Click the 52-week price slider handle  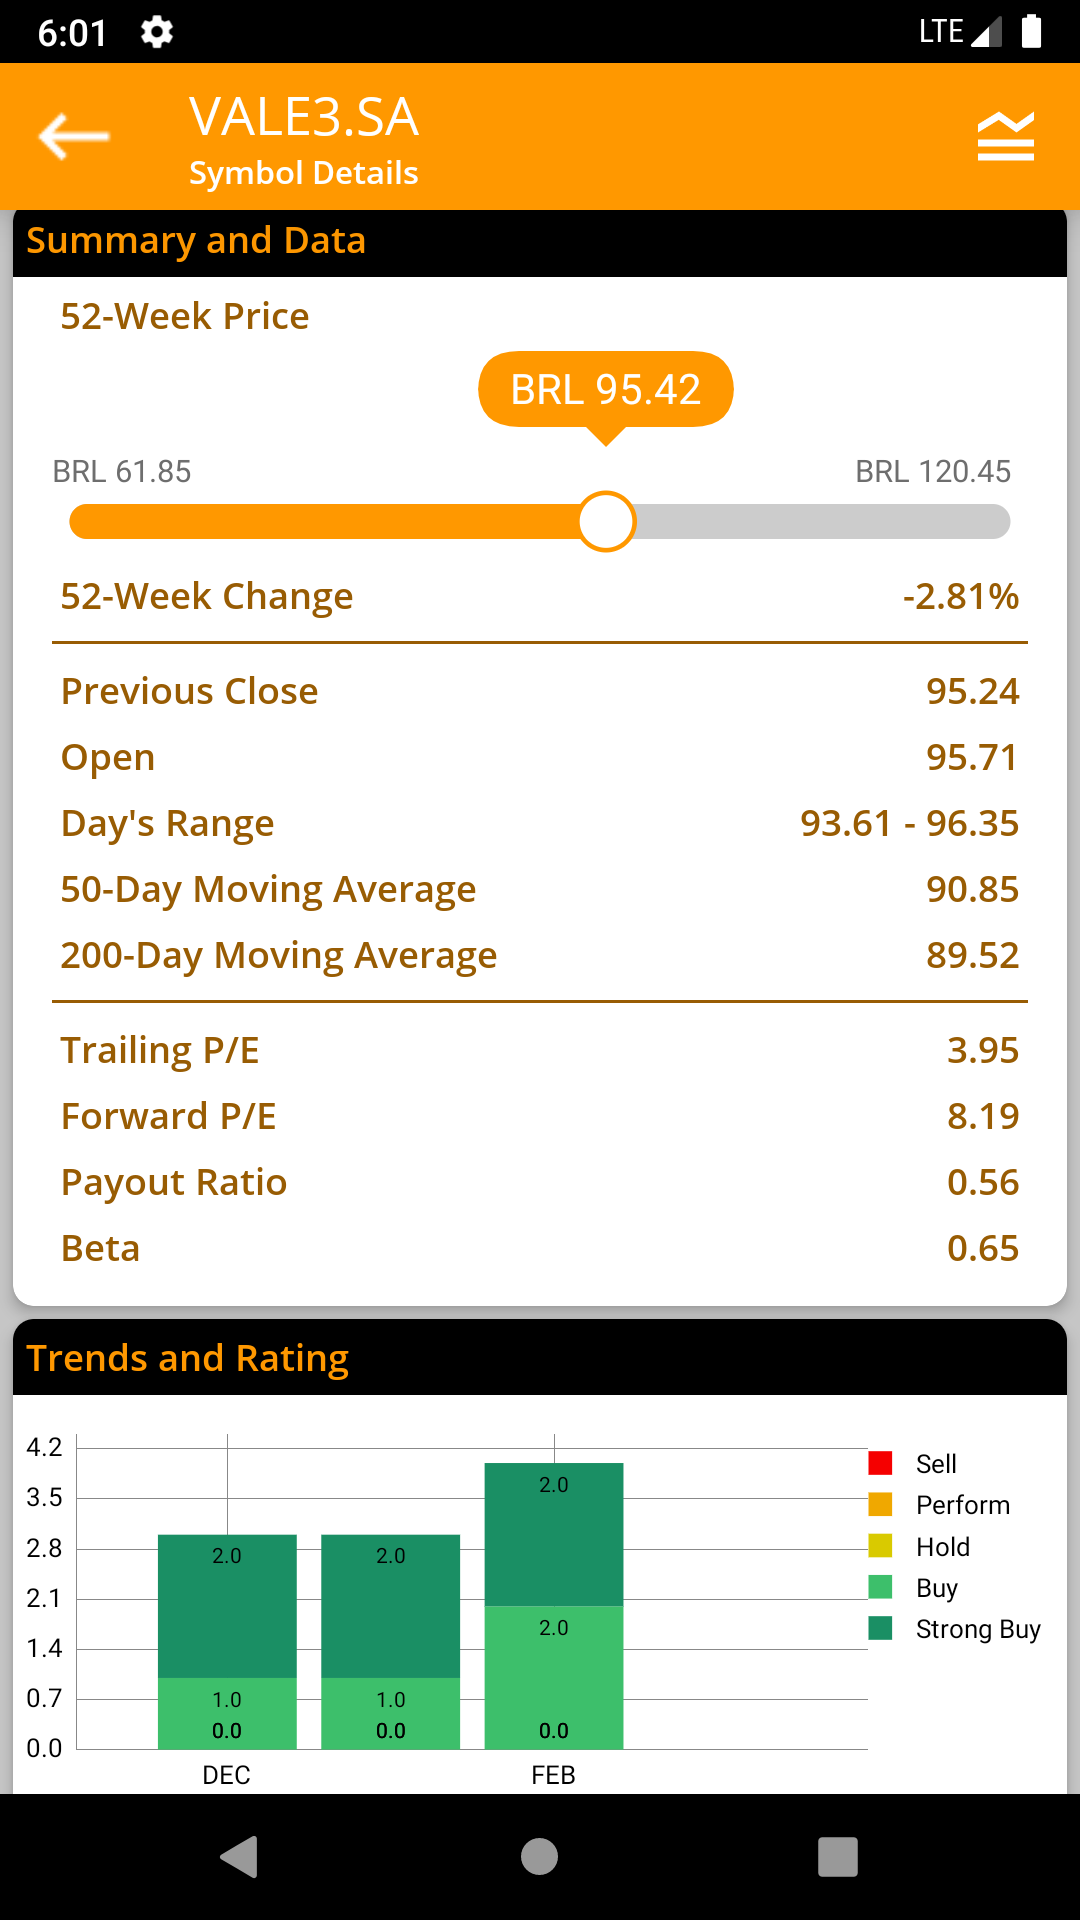[x=606, y=522]
